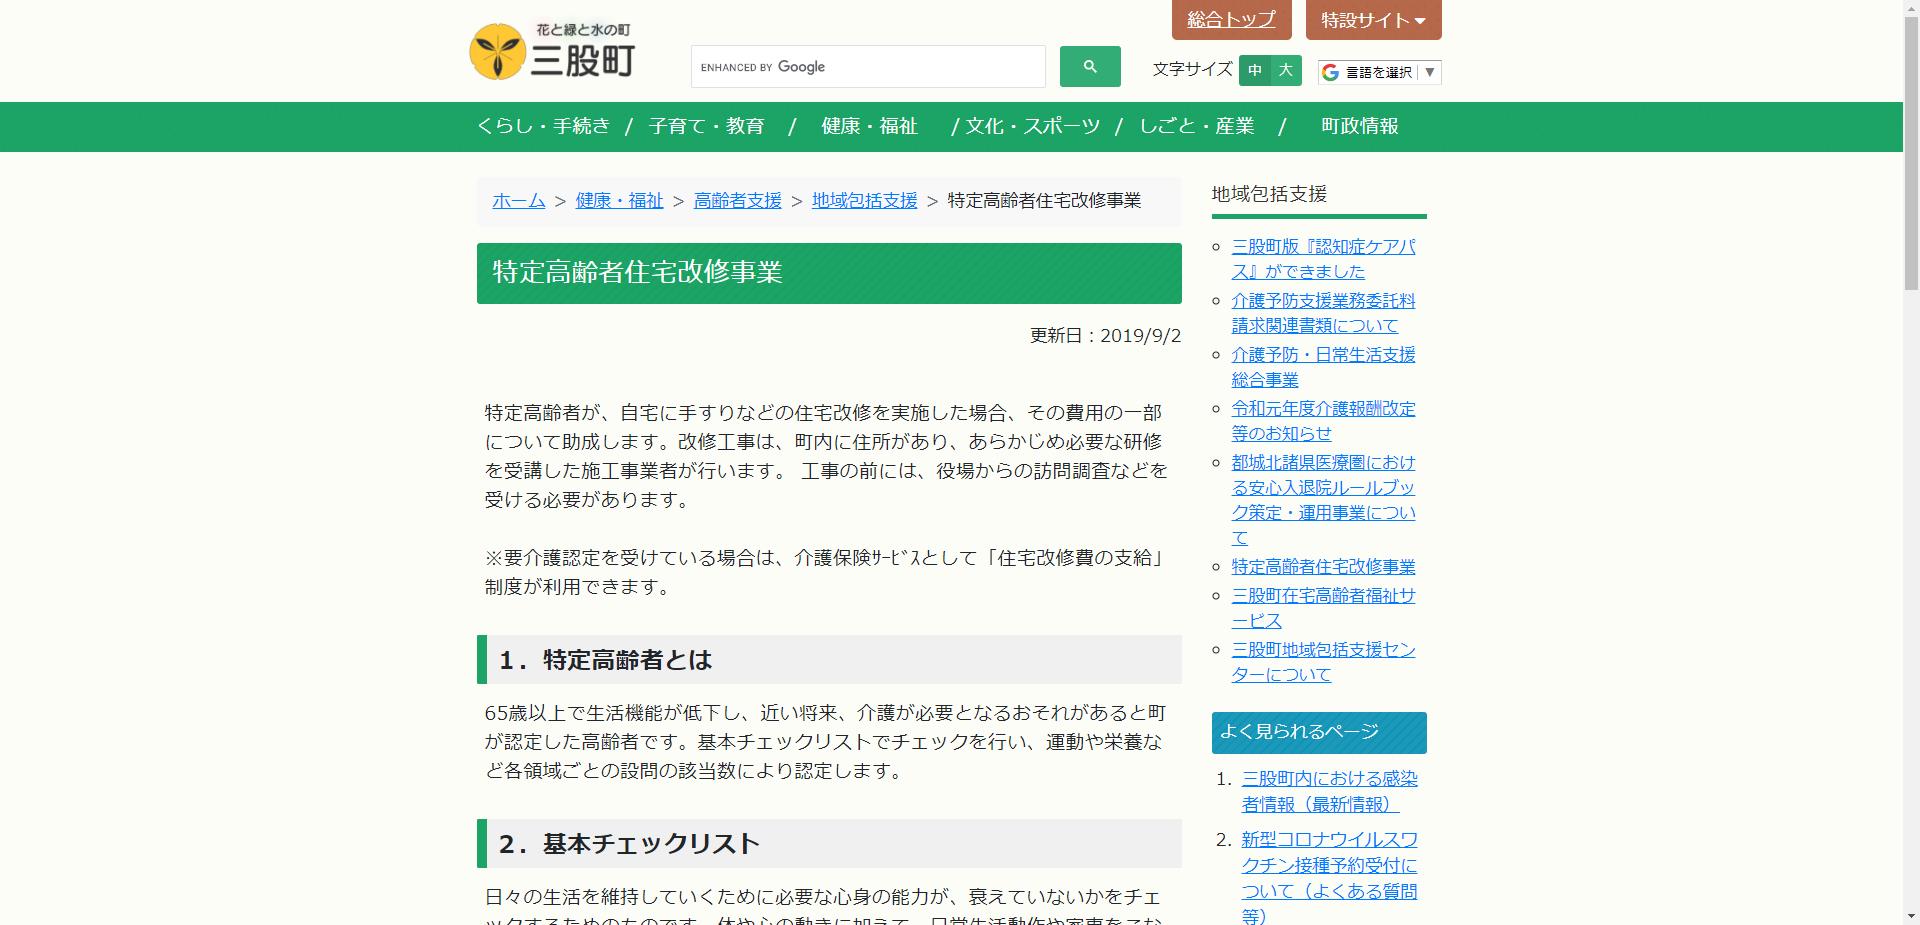Toggle the 文字サイズ setting to large
The image size is (1920, 925).
point(1285,70)
